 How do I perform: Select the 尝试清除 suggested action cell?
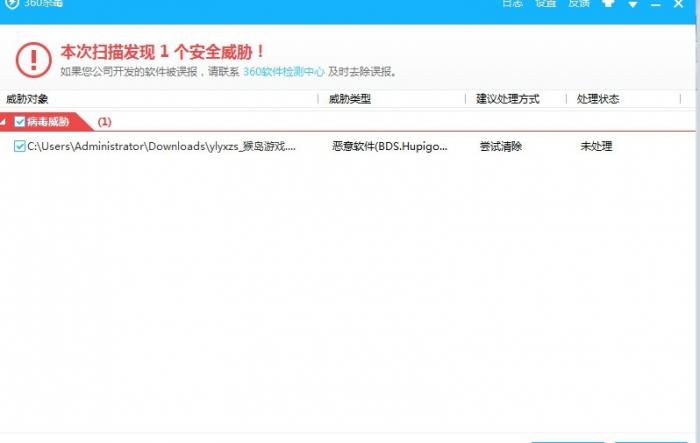tap(500, 146)
